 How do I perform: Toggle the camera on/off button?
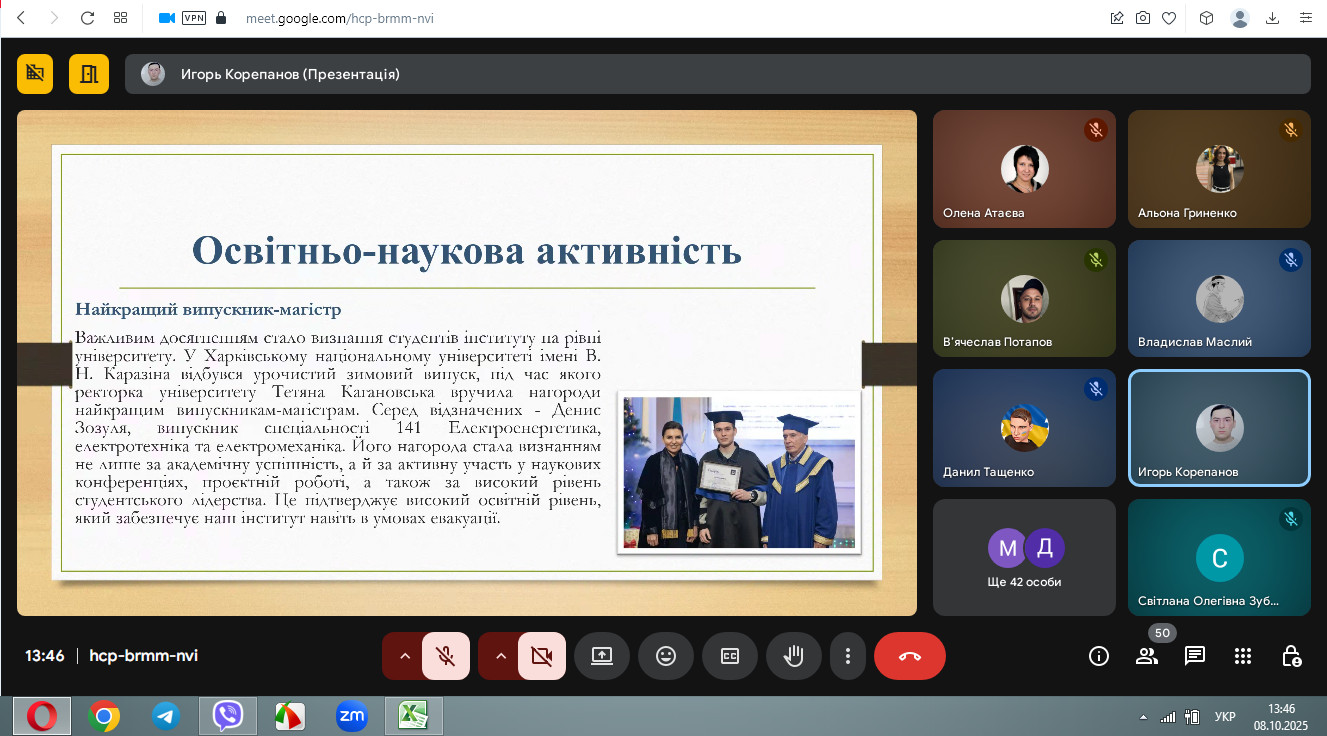click(x=542, y=656)
